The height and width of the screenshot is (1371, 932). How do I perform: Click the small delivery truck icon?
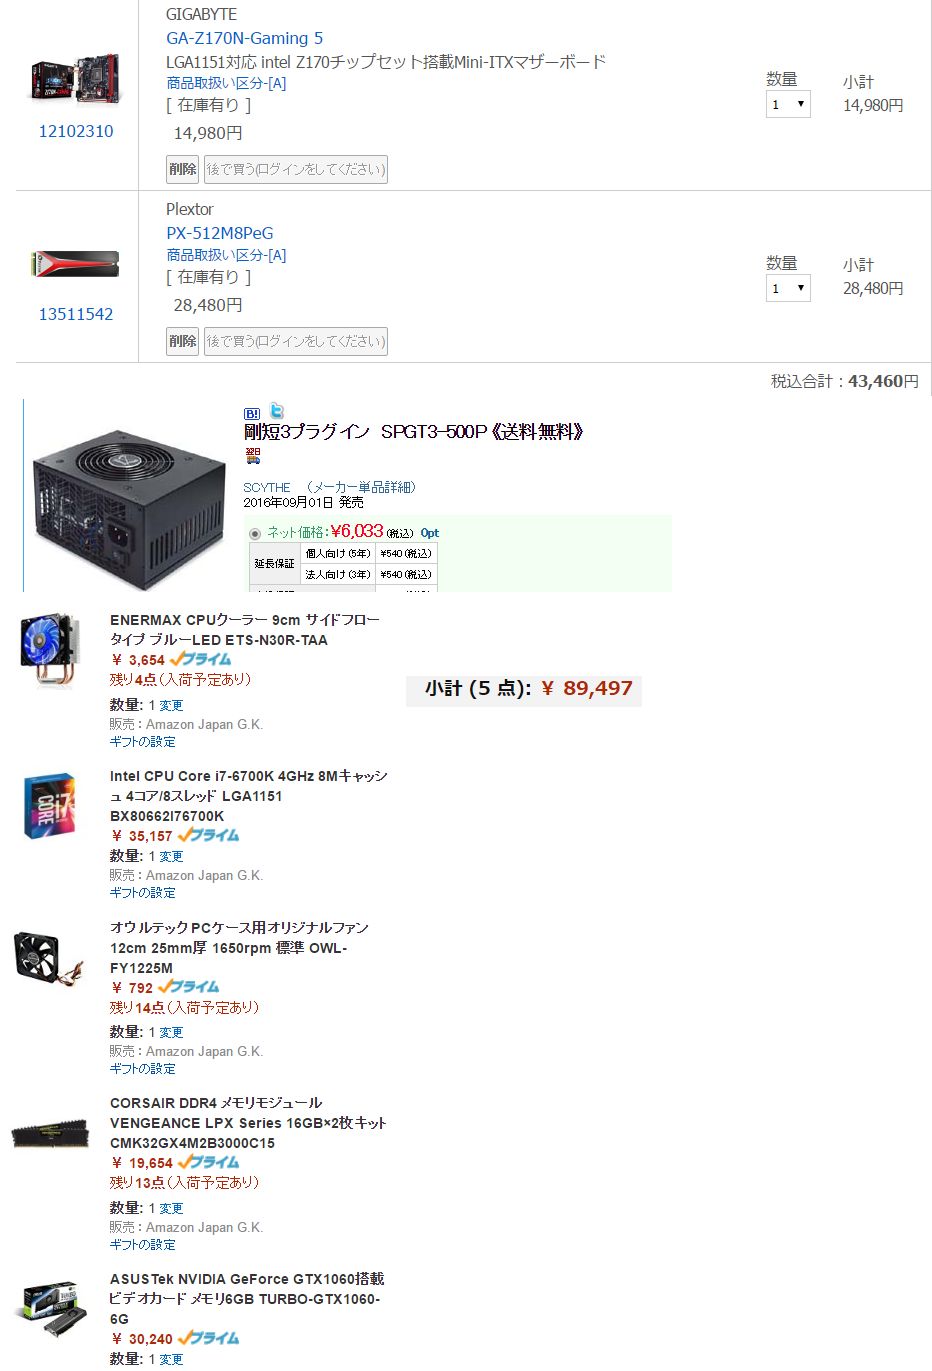pyautogui.click(x=252, y=455)
